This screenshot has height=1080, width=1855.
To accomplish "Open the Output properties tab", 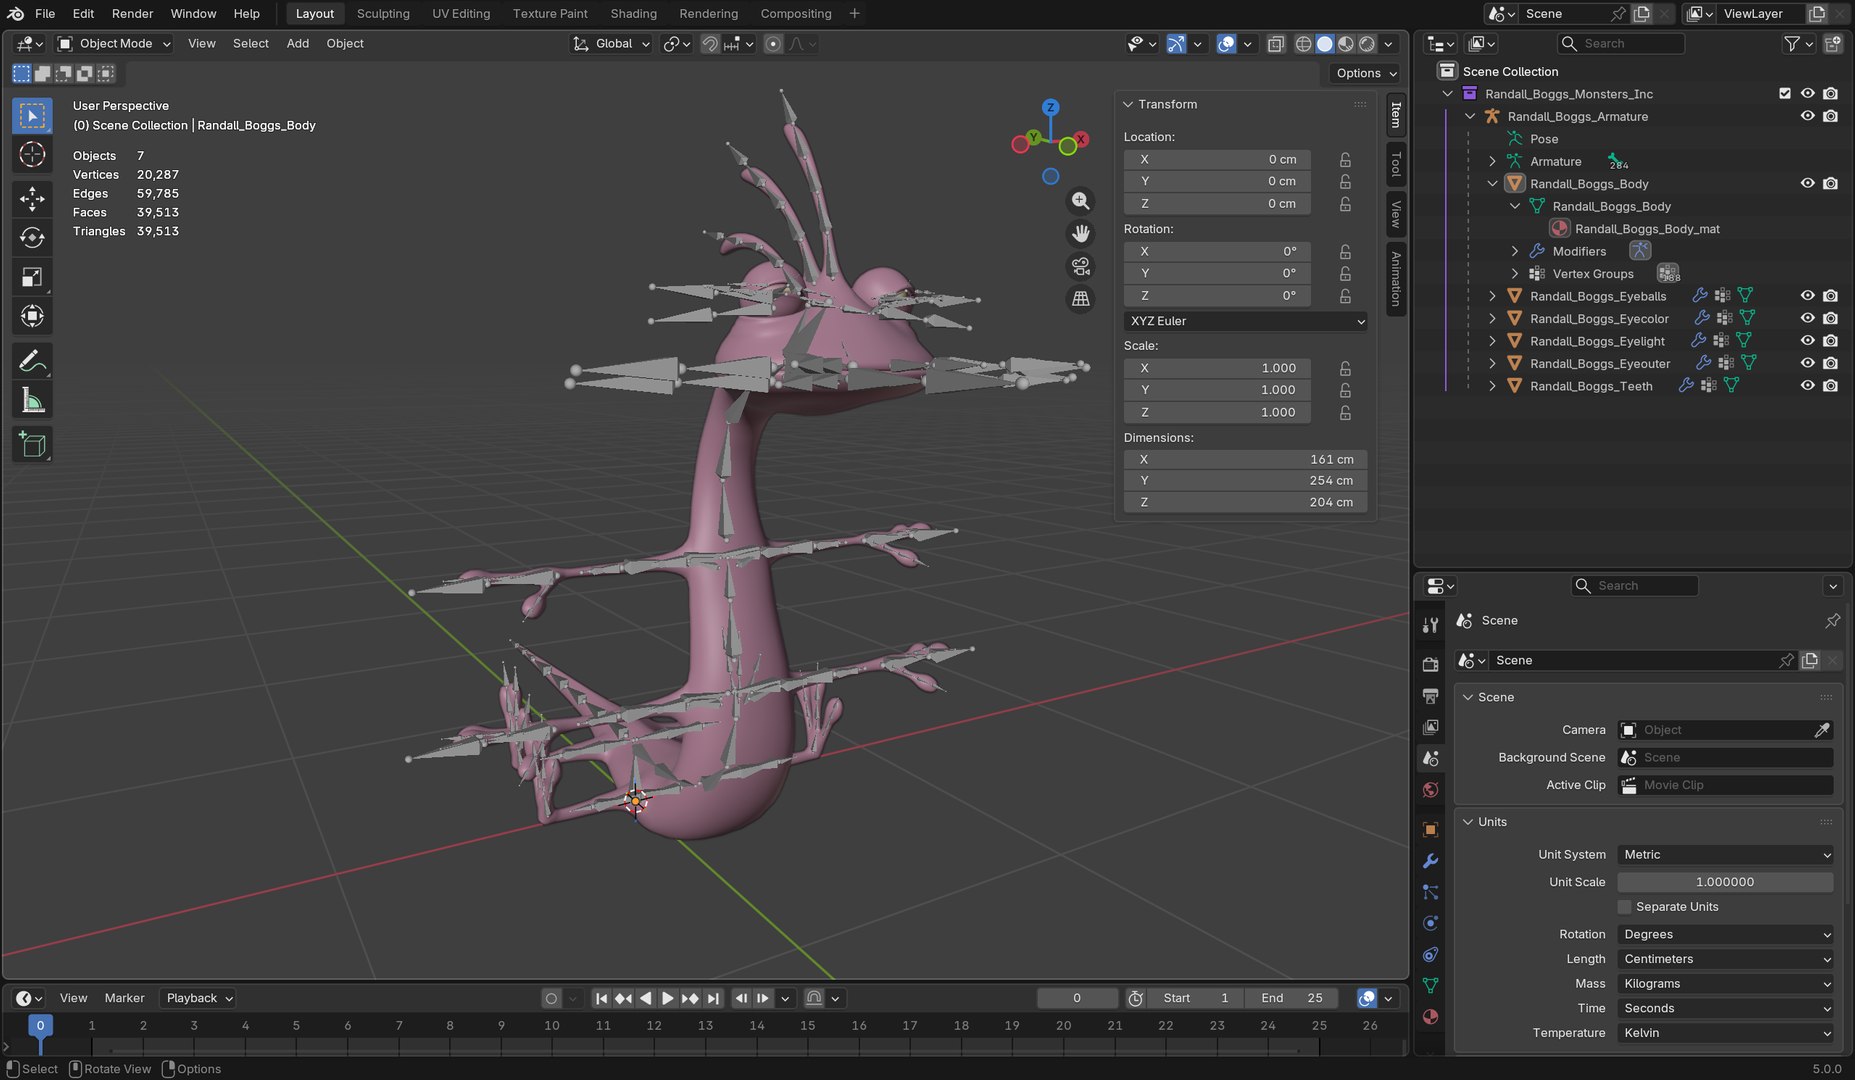I will 1430,695.
